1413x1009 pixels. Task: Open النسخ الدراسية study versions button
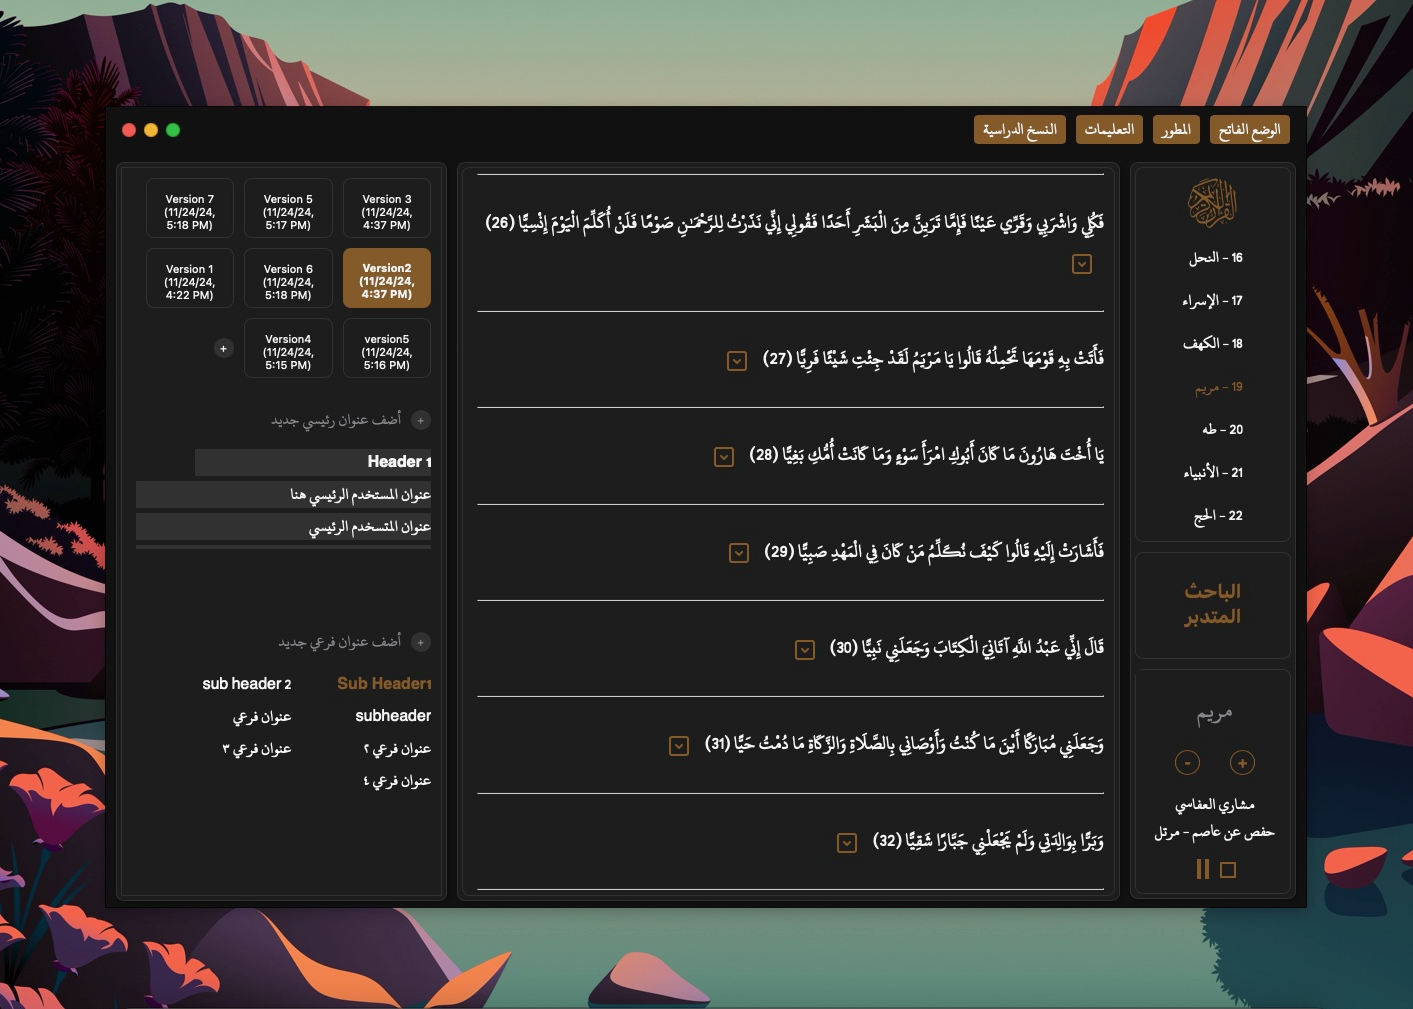pos(1020,130)
